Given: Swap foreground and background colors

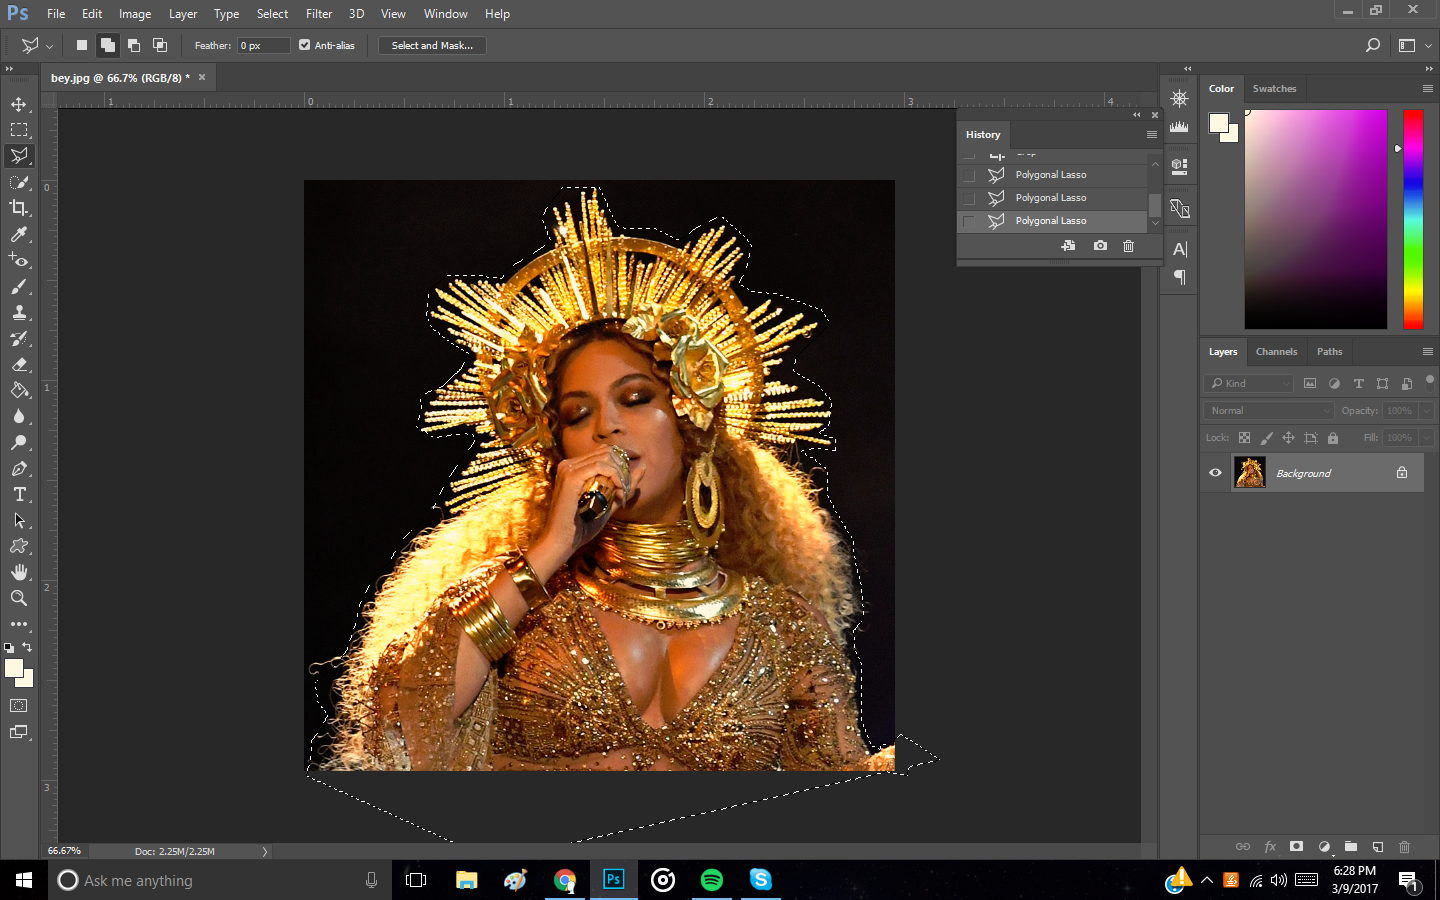Looking at the screenshot, I should point(27,647).
